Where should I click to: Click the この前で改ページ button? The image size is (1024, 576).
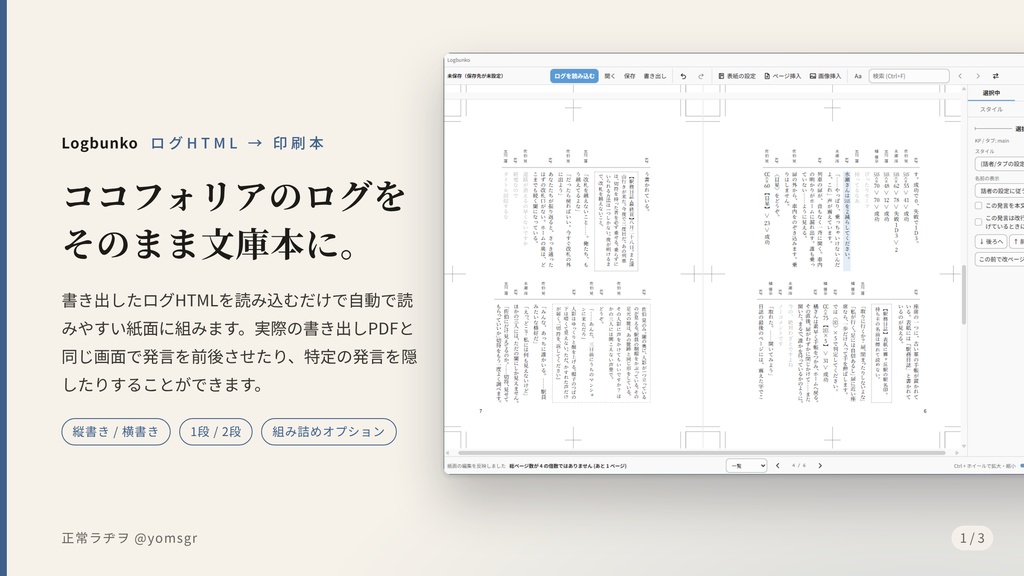(x=999, y=259)
